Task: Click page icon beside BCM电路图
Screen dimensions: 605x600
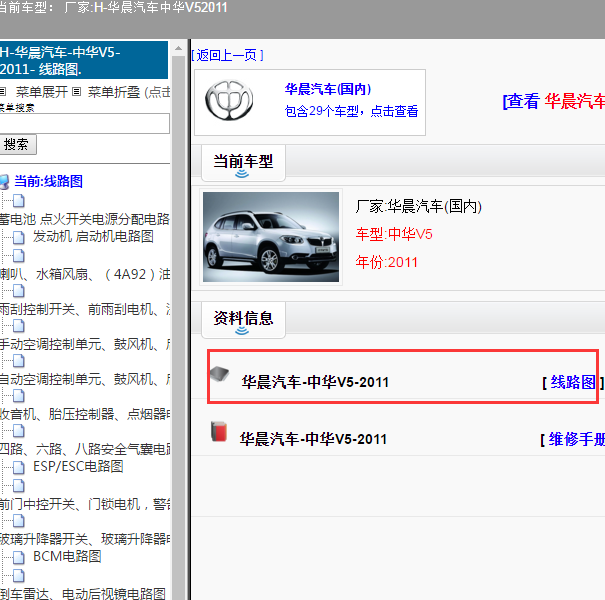Action: tap(19, 558)
